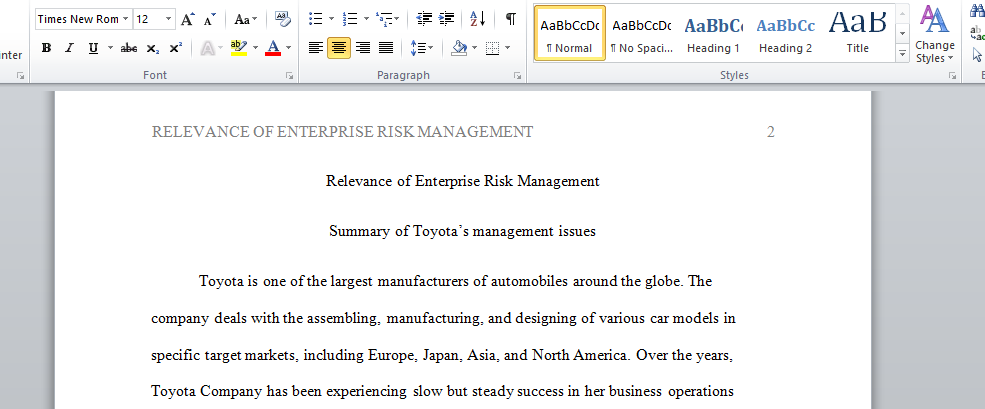Show paragraph marks with pilcrow icon
This screenshot has width=985, height=409.
(x=511, y=19)
